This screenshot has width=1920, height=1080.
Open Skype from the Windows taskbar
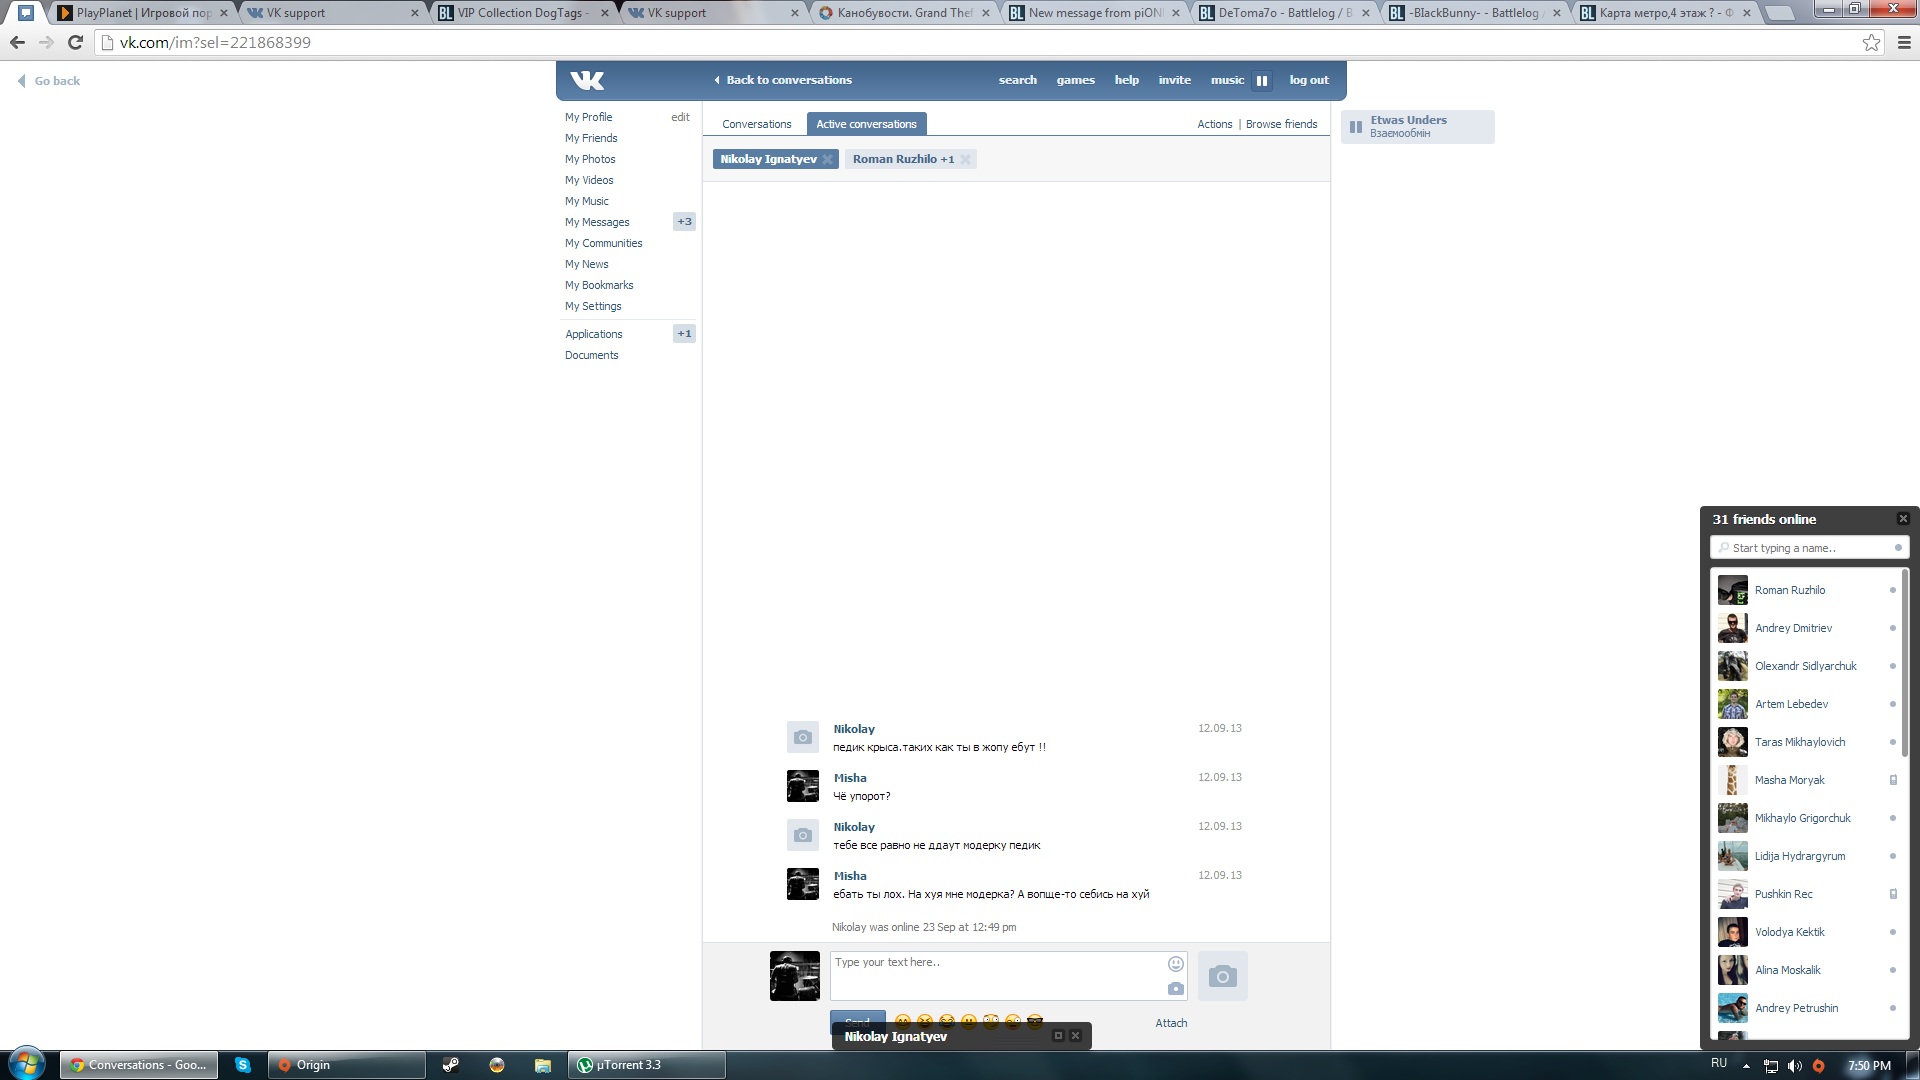(x=242, y=1065)
